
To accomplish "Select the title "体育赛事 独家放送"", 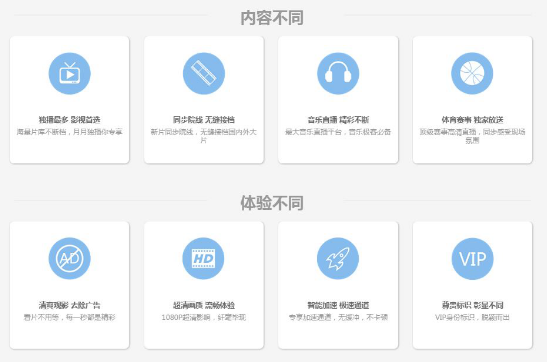I will click(x=472, y=120).
